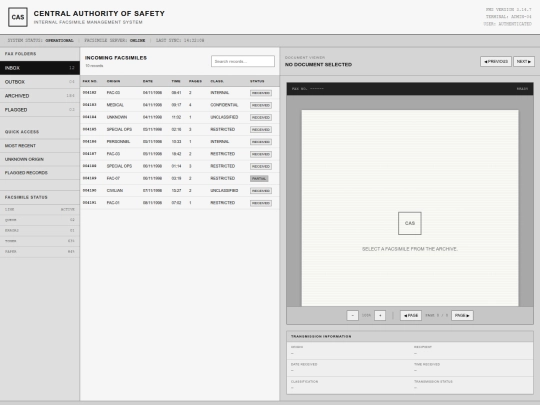Click RECEIVED badge in the MEDICAL row
This screenshot has height=405, width=540.
[x=261, y=105]
